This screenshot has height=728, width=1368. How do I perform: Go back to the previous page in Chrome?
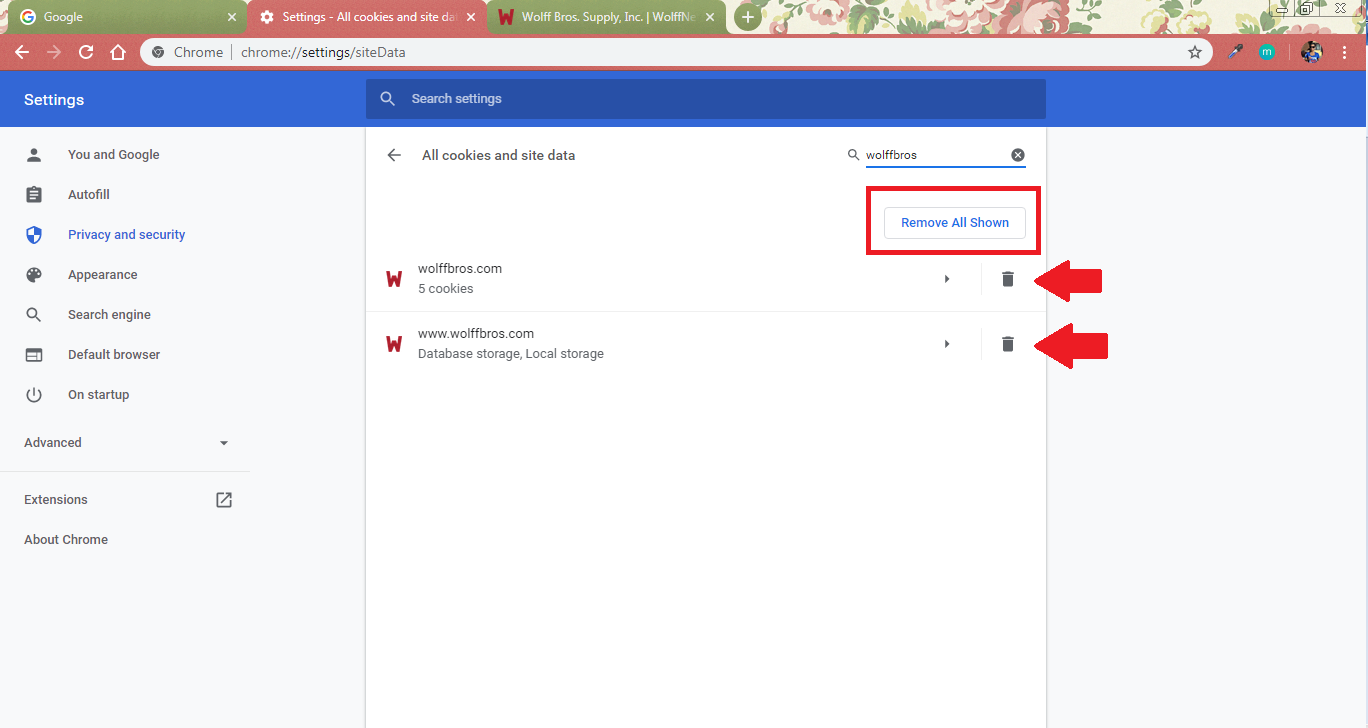pos(22,52)
